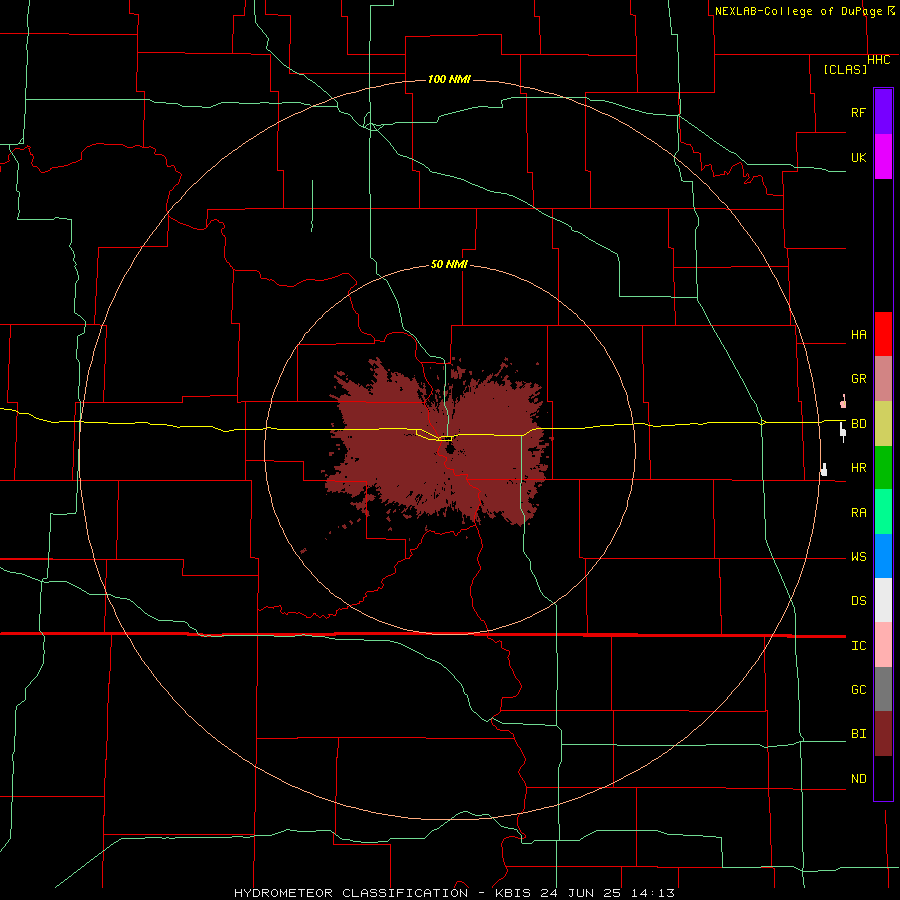Click the 'UK' legend label
The width and height of the screenshot is (900, 900).
[858, 157]
